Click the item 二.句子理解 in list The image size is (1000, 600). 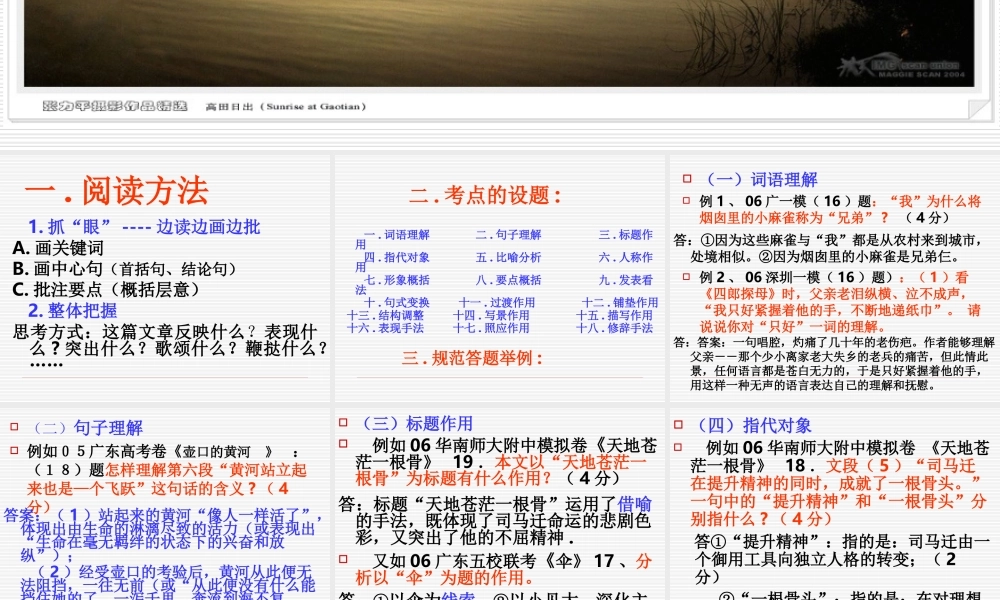tap(508, 235)
